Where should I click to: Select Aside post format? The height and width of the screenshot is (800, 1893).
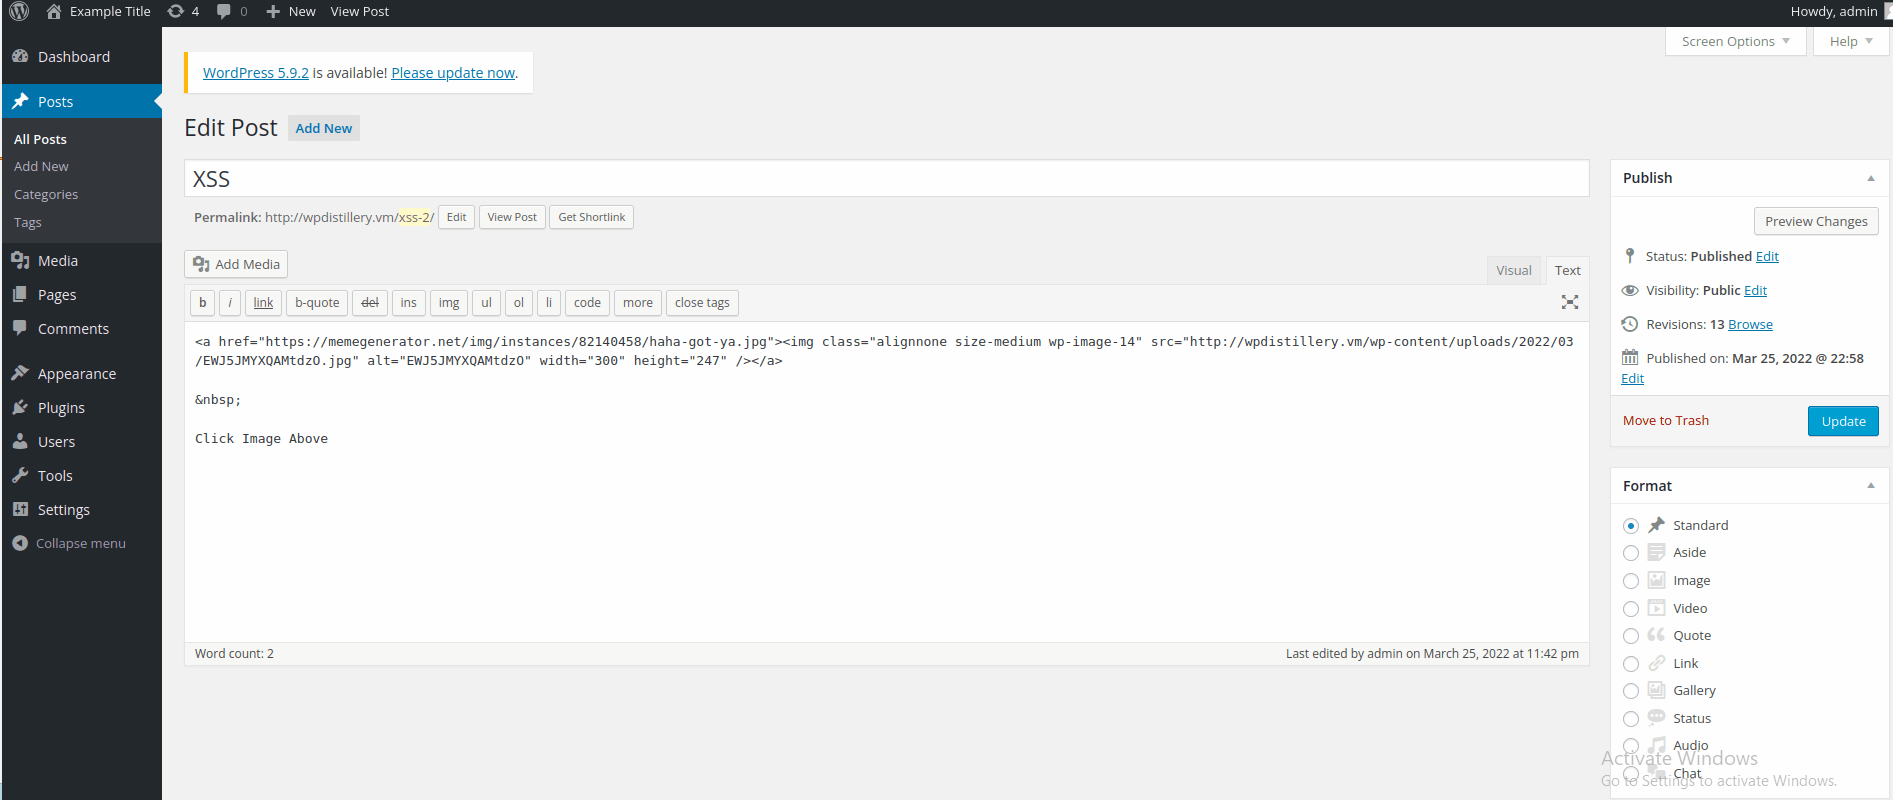coord(1631,553)
